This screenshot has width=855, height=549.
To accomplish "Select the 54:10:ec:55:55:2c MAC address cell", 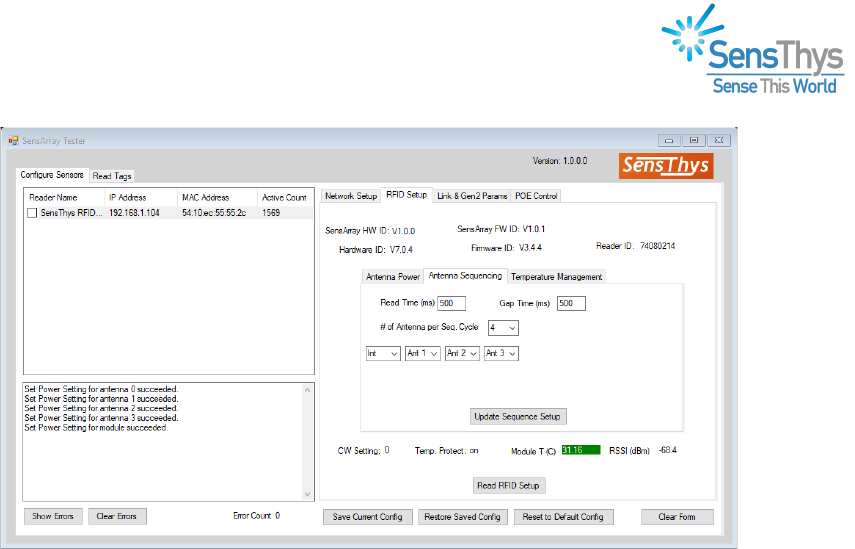I will point(214,213).
